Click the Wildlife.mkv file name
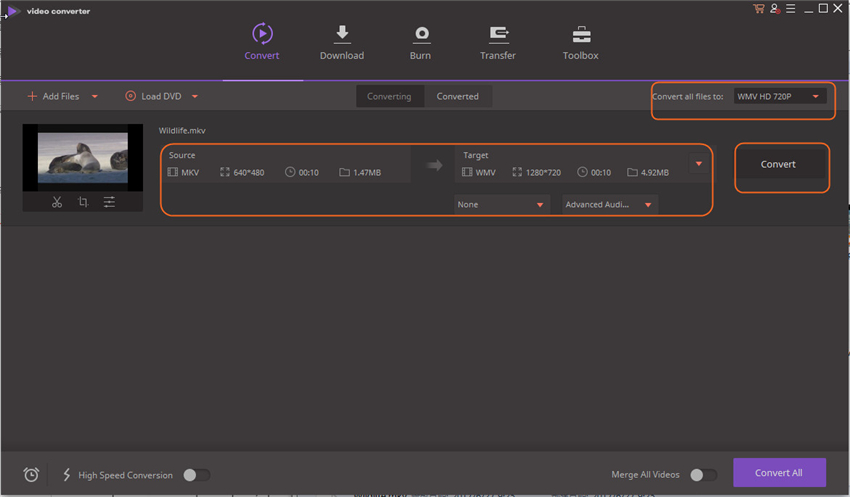The image size is (850, 497). [x=182, y=131]
